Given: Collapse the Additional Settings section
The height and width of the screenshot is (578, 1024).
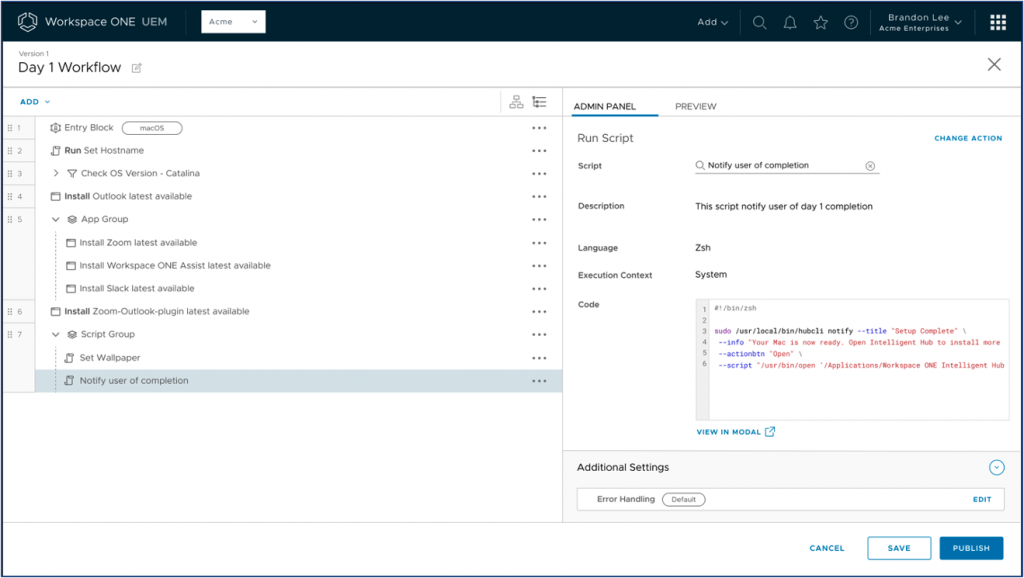Looking at the screenshot, I should point(997,468).
